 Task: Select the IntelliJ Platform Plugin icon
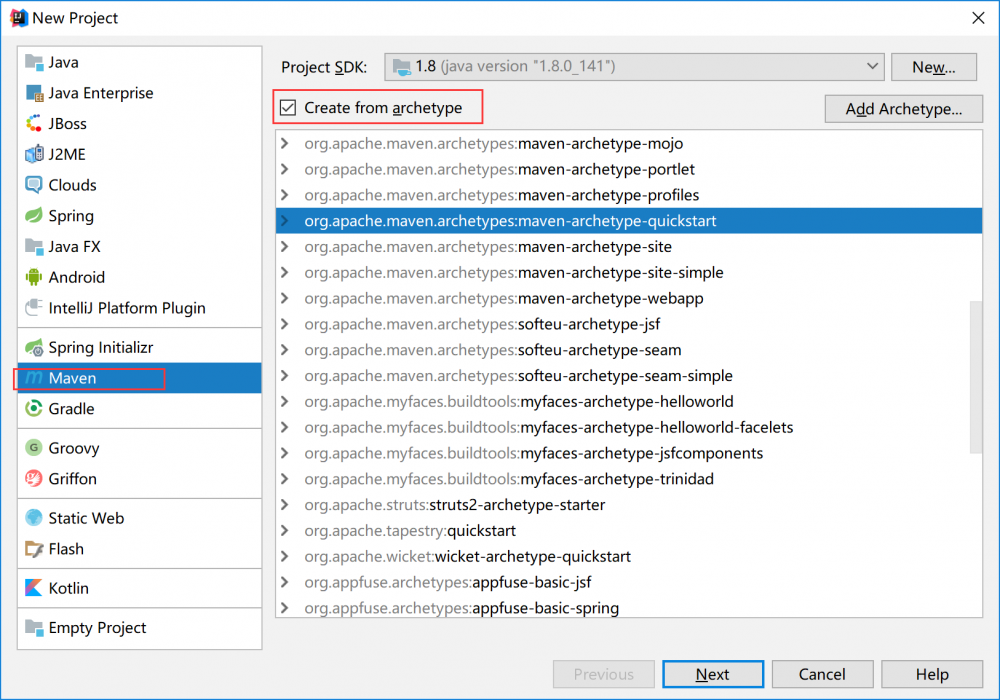pos(34,308)
